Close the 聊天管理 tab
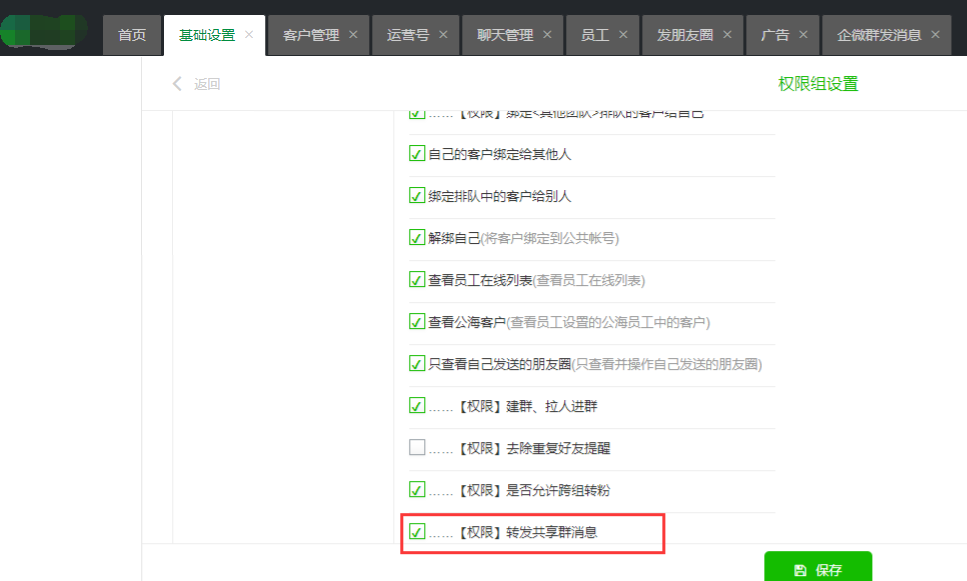 [547, 35]
